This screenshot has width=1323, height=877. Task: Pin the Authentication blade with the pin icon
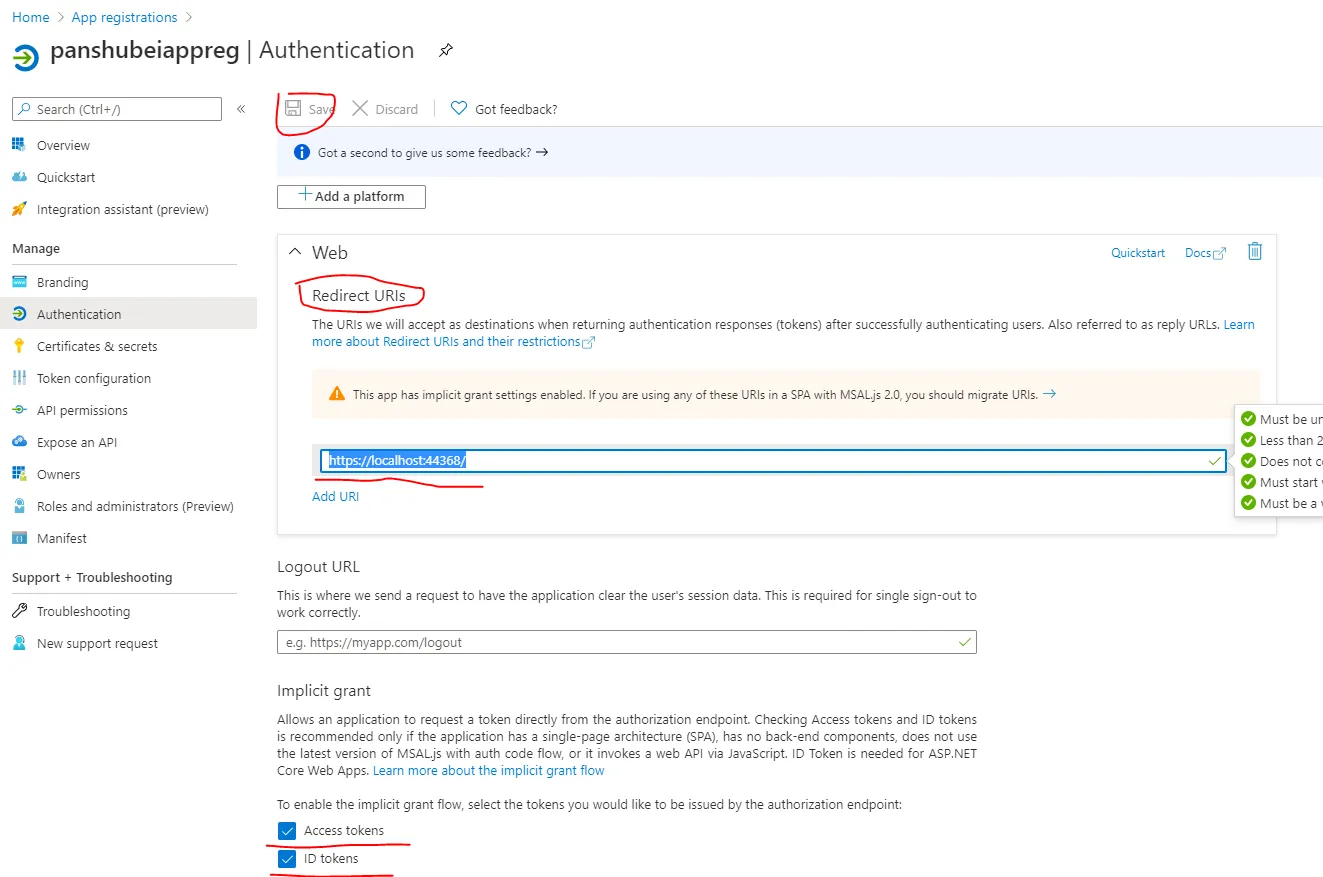pos(446,50)
